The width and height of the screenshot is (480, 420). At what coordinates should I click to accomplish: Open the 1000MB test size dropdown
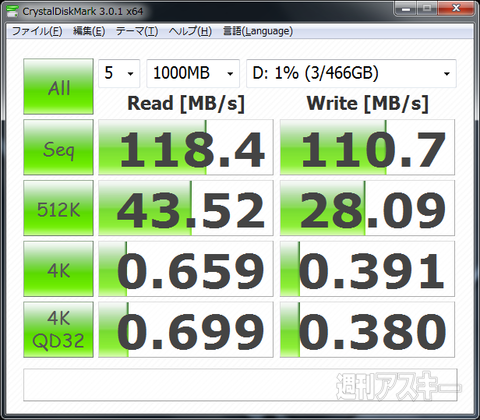[193, 73]
